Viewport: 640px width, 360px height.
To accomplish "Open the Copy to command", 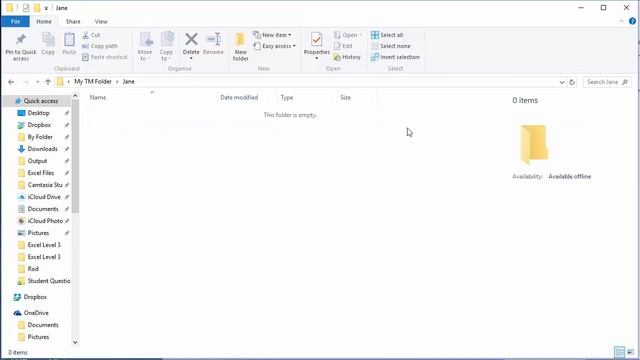I will click(166, 47).
